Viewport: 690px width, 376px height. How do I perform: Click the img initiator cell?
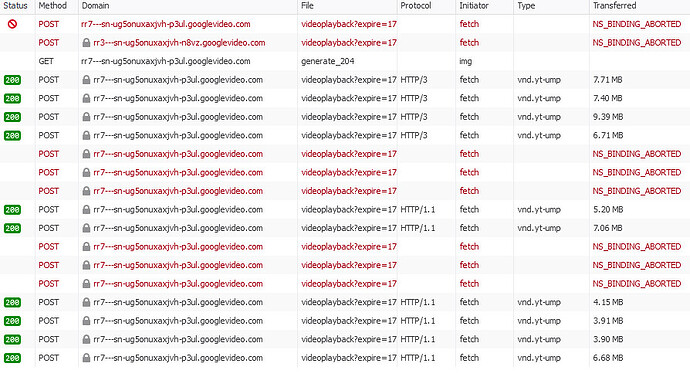(466, 61)
